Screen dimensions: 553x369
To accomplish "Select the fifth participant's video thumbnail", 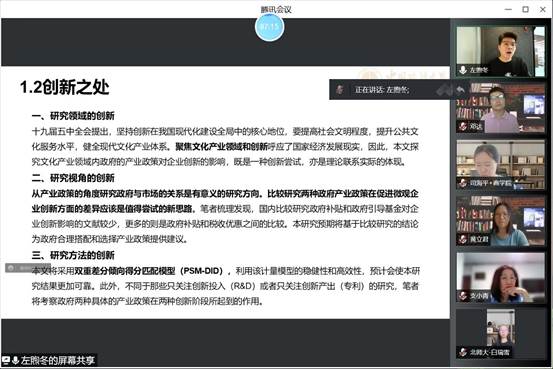I will click(500, 278).
